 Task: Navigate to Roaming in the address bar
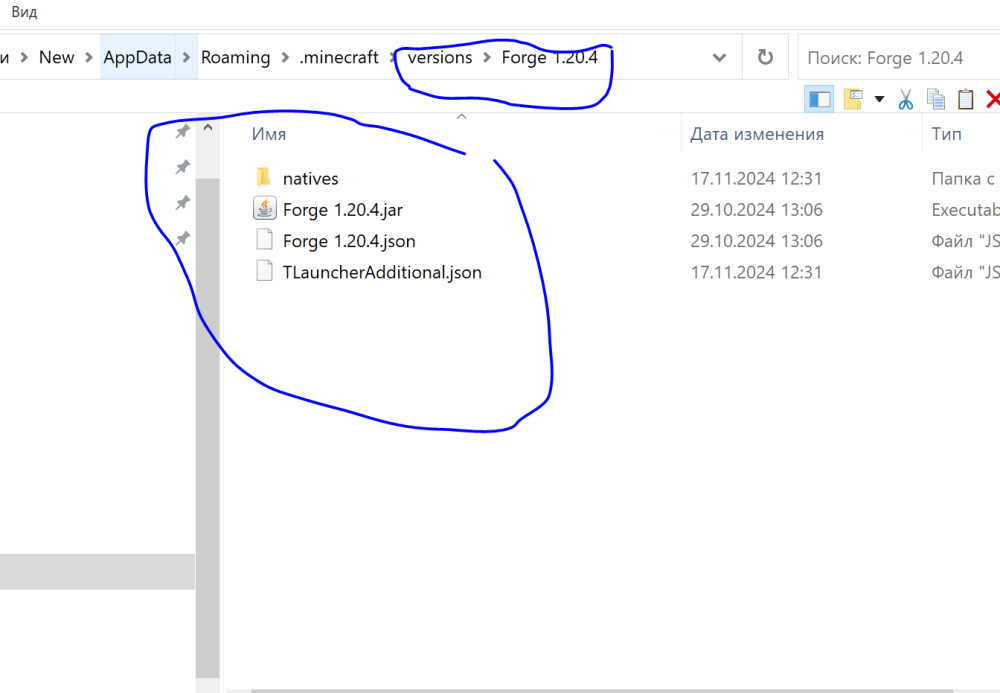tap(235, 57)
